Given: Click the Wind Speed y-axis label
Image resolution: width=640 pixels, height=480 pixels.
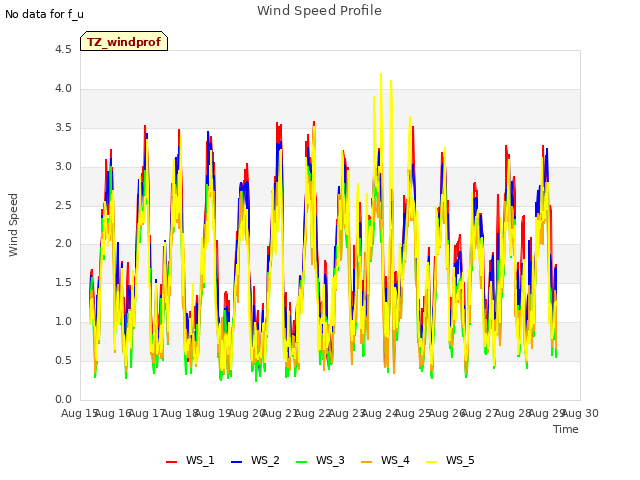Looking at the screenshot, I should click(13, 225).
